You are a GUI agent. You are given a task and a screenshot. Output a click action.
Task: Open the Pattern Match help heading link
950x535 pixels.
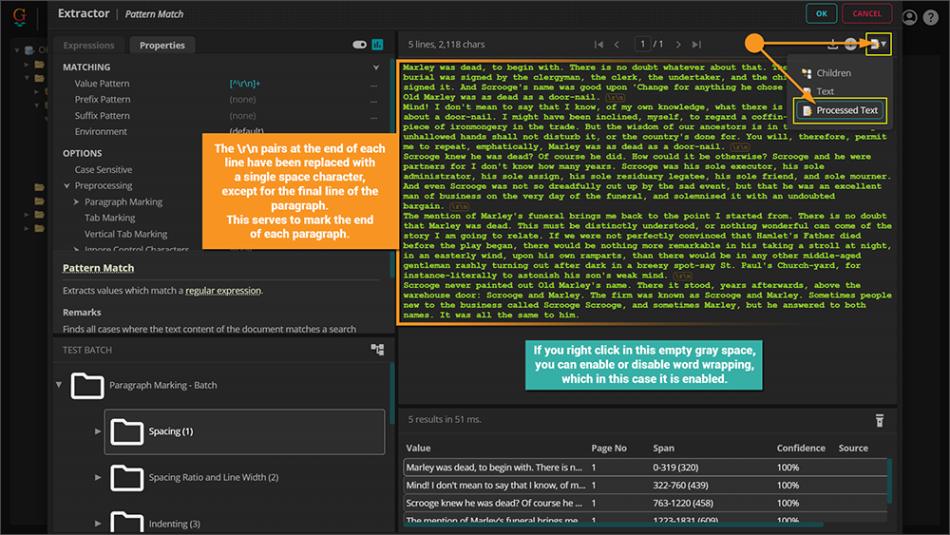(98, 268)
